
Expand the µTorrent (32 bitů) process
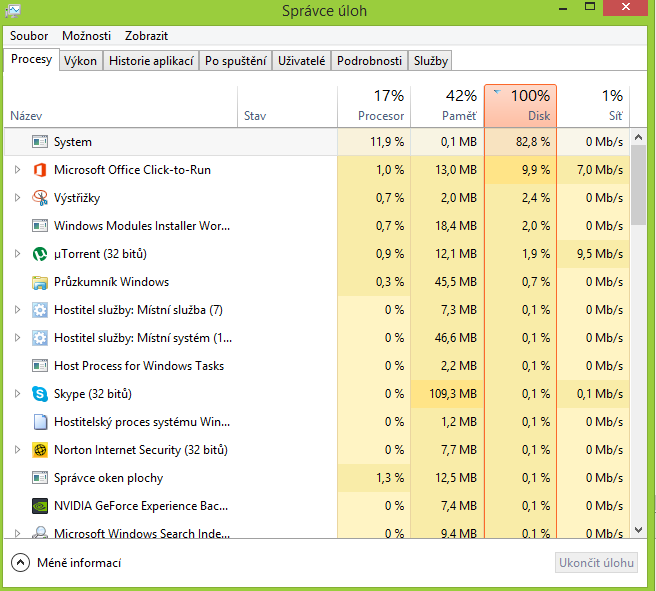click(17, 254)
